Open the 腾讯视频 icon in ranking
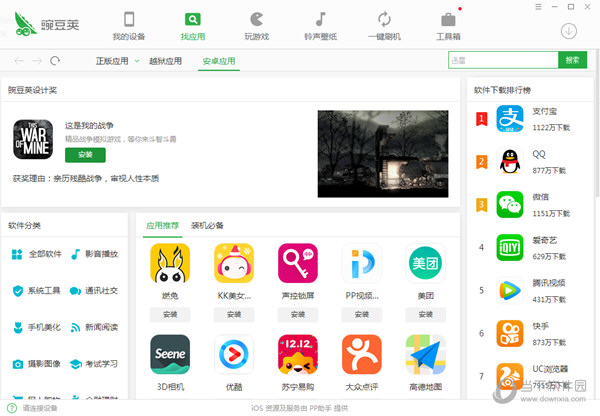 click(510, 290)
